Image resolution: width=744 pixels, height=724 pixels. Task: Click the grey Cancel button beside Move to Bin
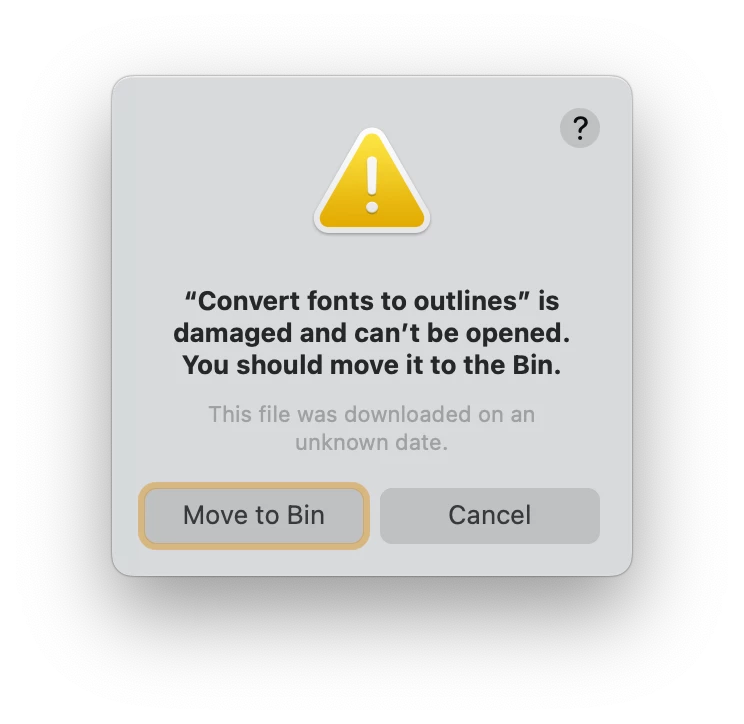tap(490, 516)
